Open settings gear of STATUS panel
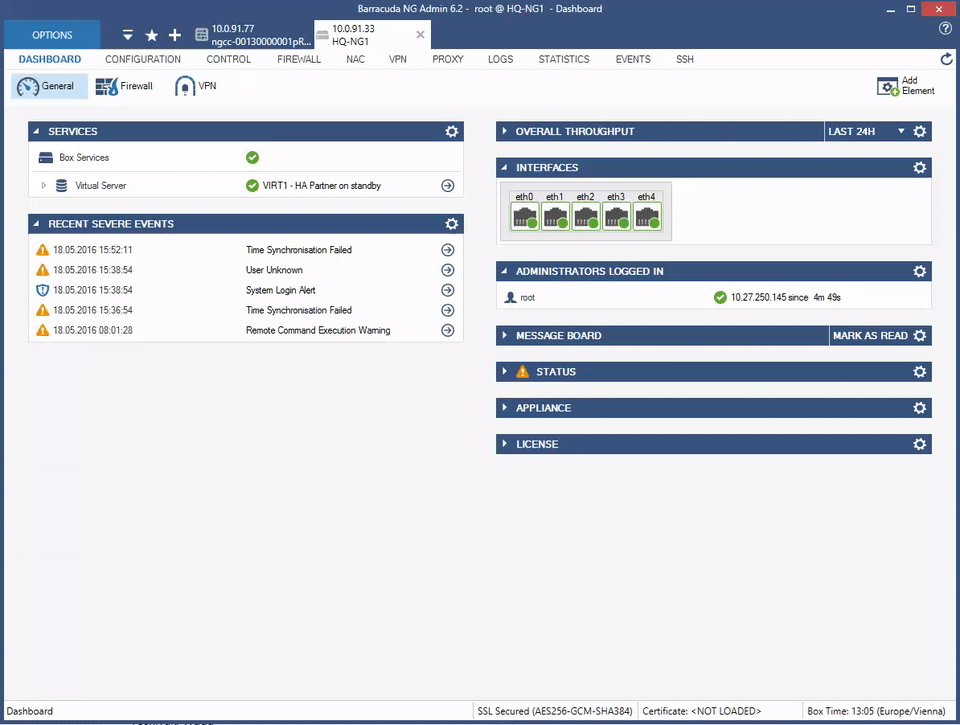 (x=919, y=371)
